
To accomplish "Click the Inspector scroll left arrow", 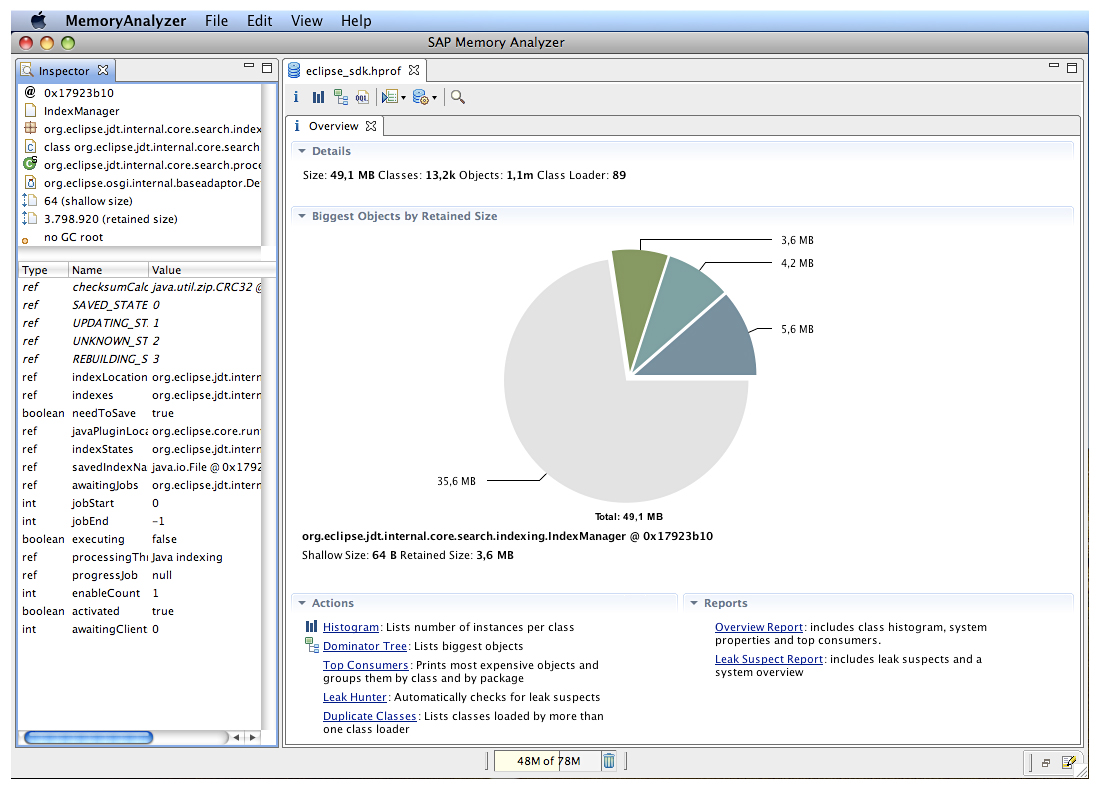I will (x=236, y=737).
